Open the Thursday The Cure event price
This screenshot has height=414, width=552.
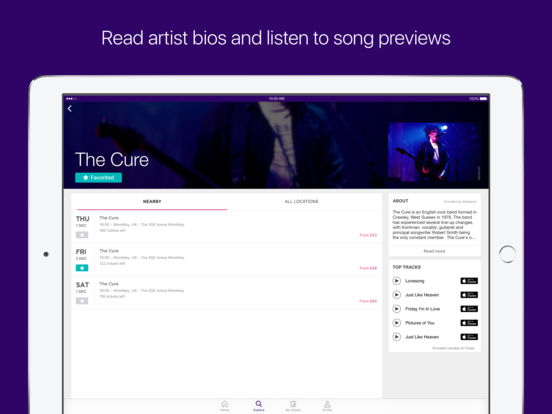coord(368,235)
